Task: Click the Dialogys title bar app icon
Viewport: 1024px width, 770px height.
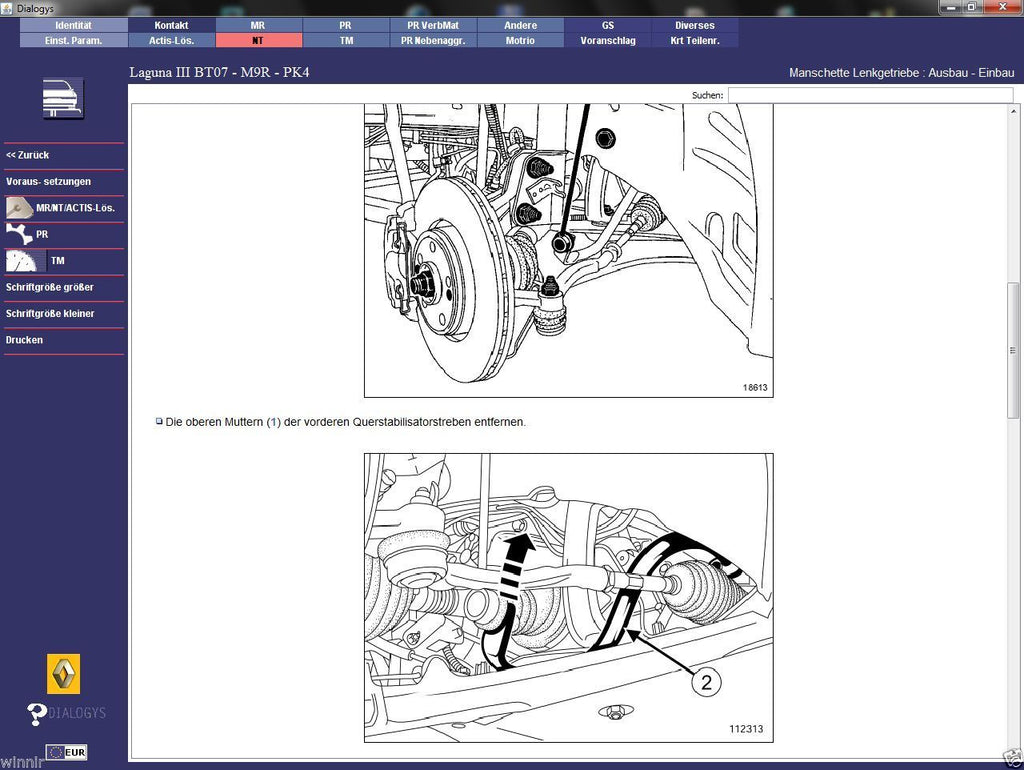Action: click(x=7, y=8)
